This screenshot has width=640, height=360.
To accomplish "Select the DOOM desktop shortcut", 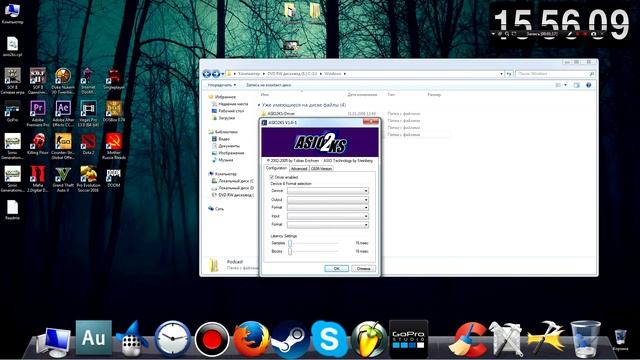I will point(113,177).
